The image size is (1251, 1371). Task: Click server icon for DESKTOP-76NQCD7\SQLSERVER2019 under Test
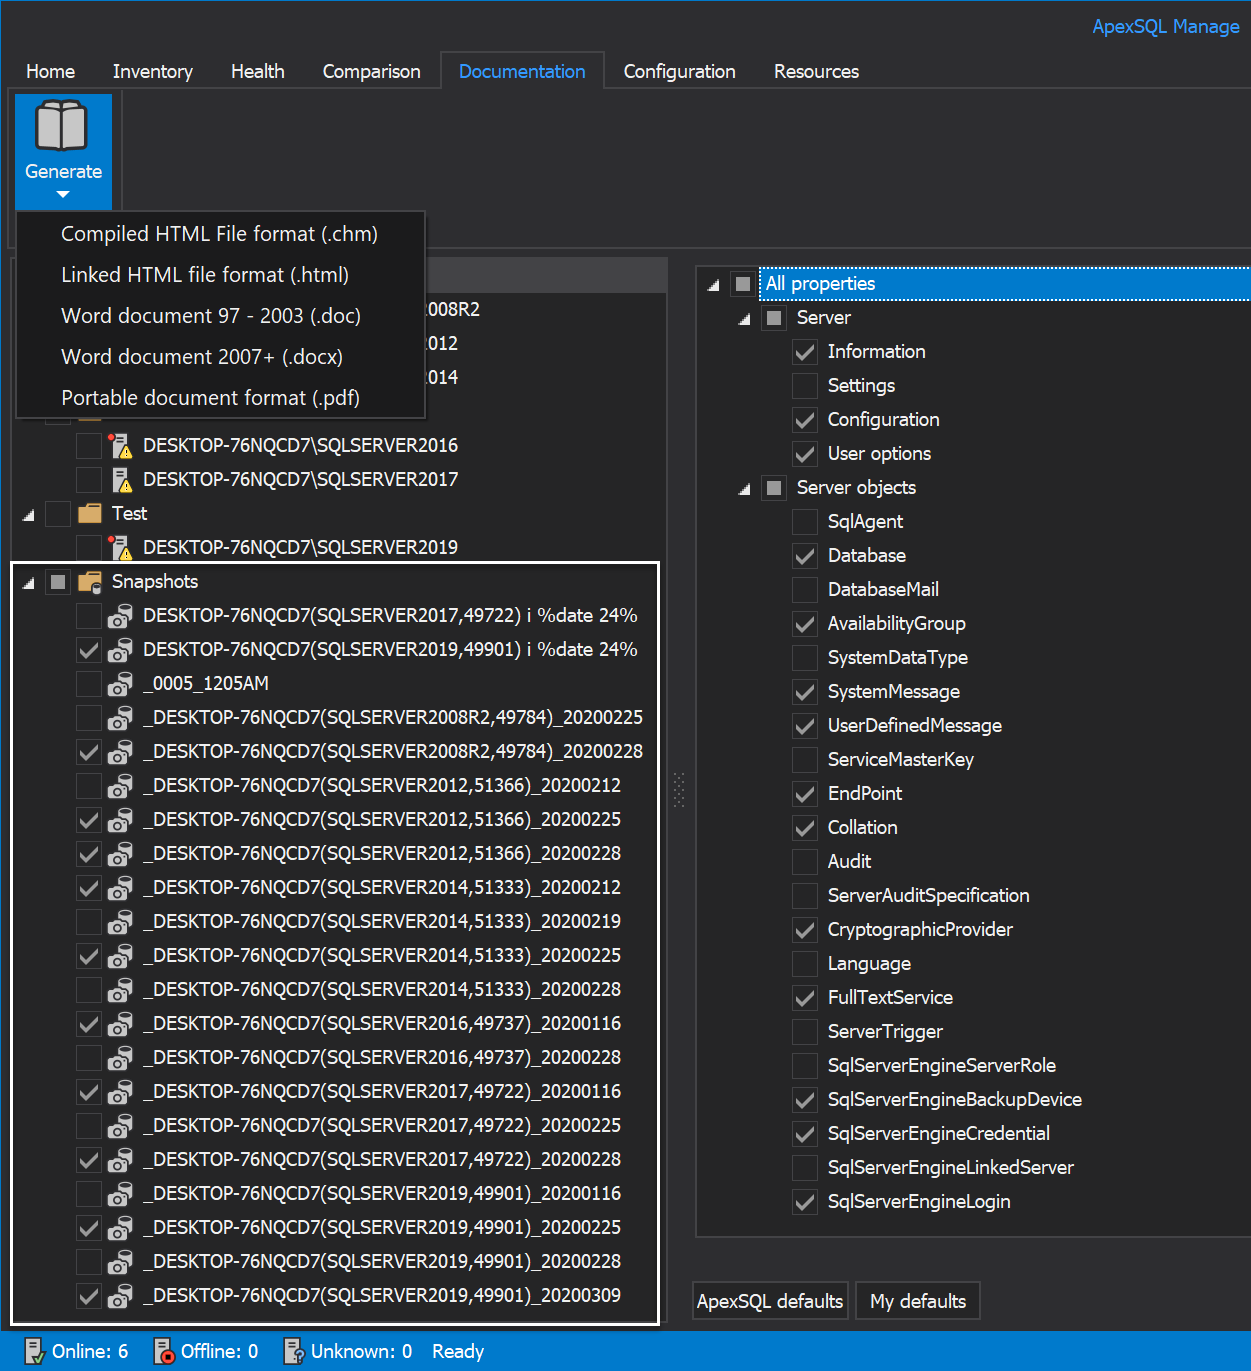[120, 547]
